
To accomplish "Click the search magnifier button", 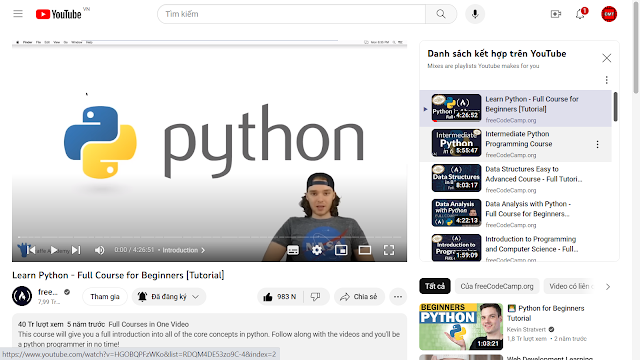I will point(441,14).
